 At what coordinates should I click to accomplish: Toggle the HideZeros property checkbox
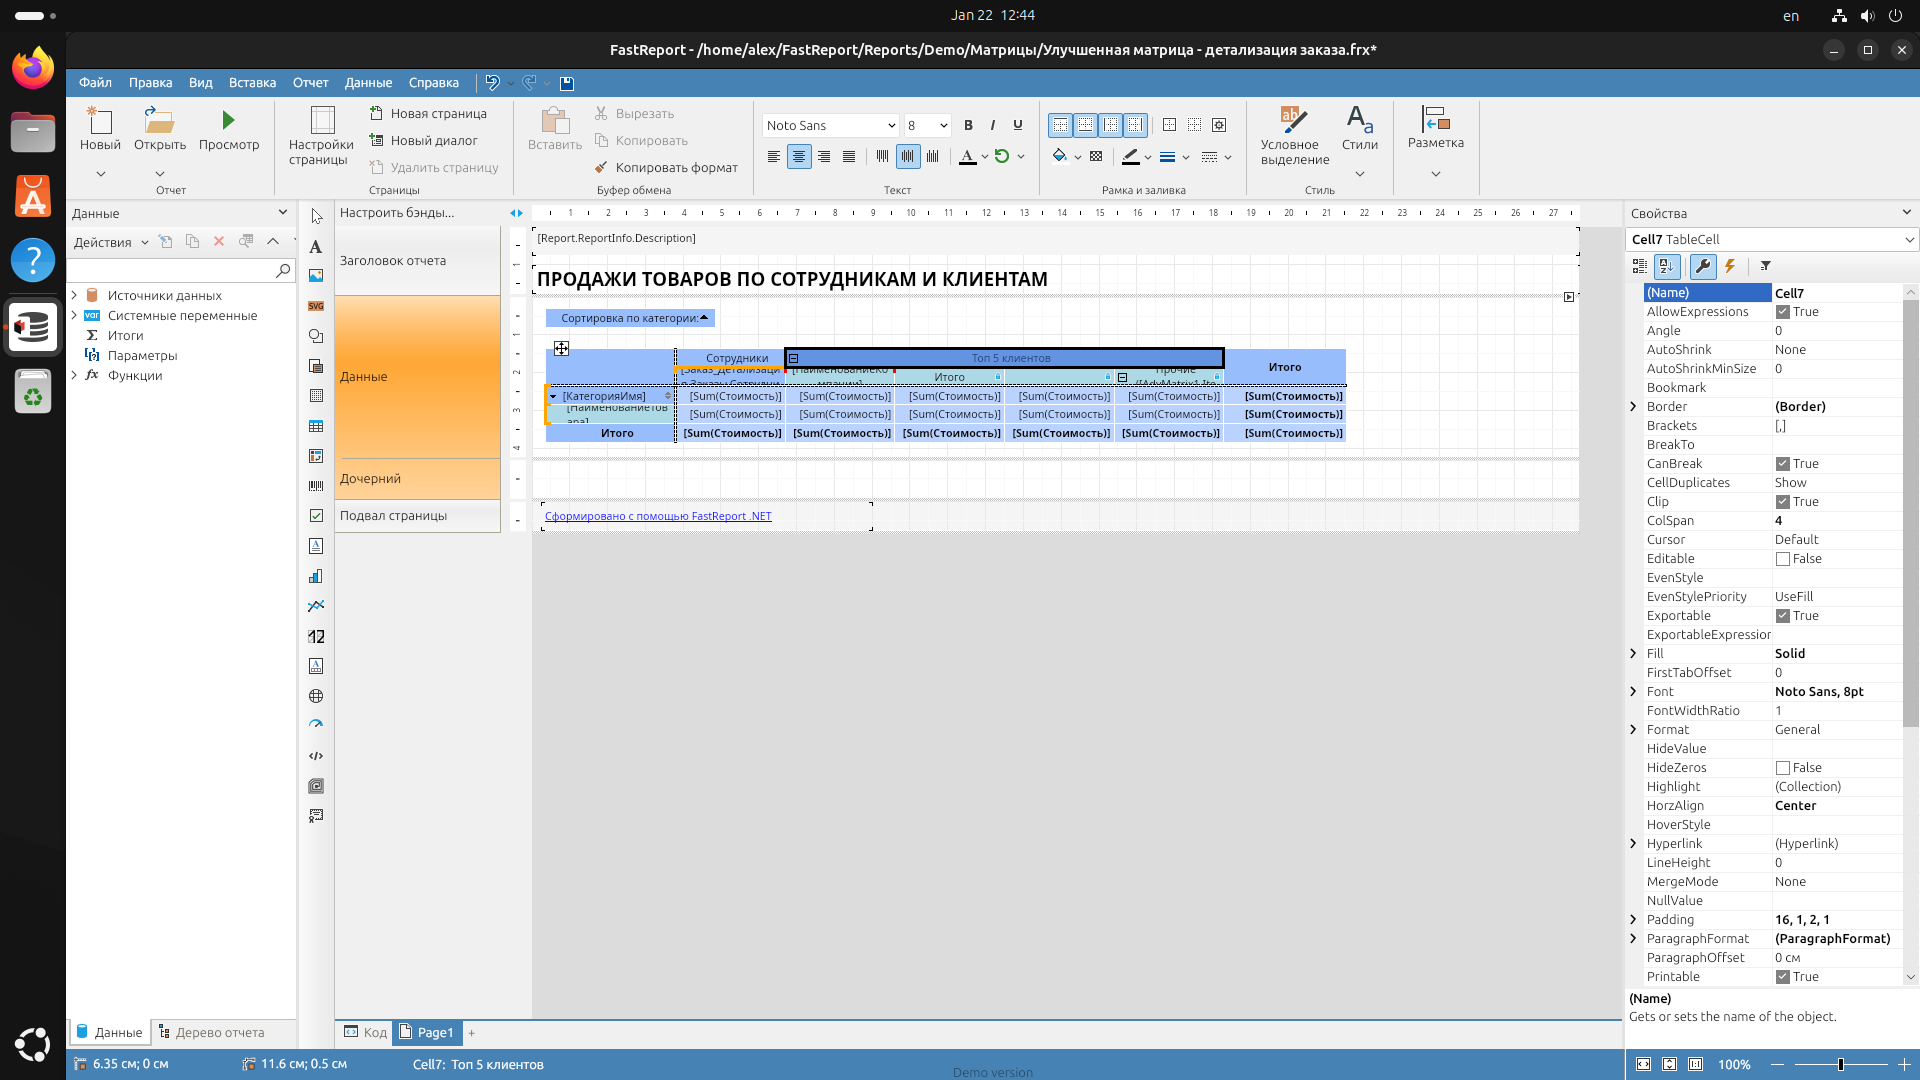tap(1783, 768)
